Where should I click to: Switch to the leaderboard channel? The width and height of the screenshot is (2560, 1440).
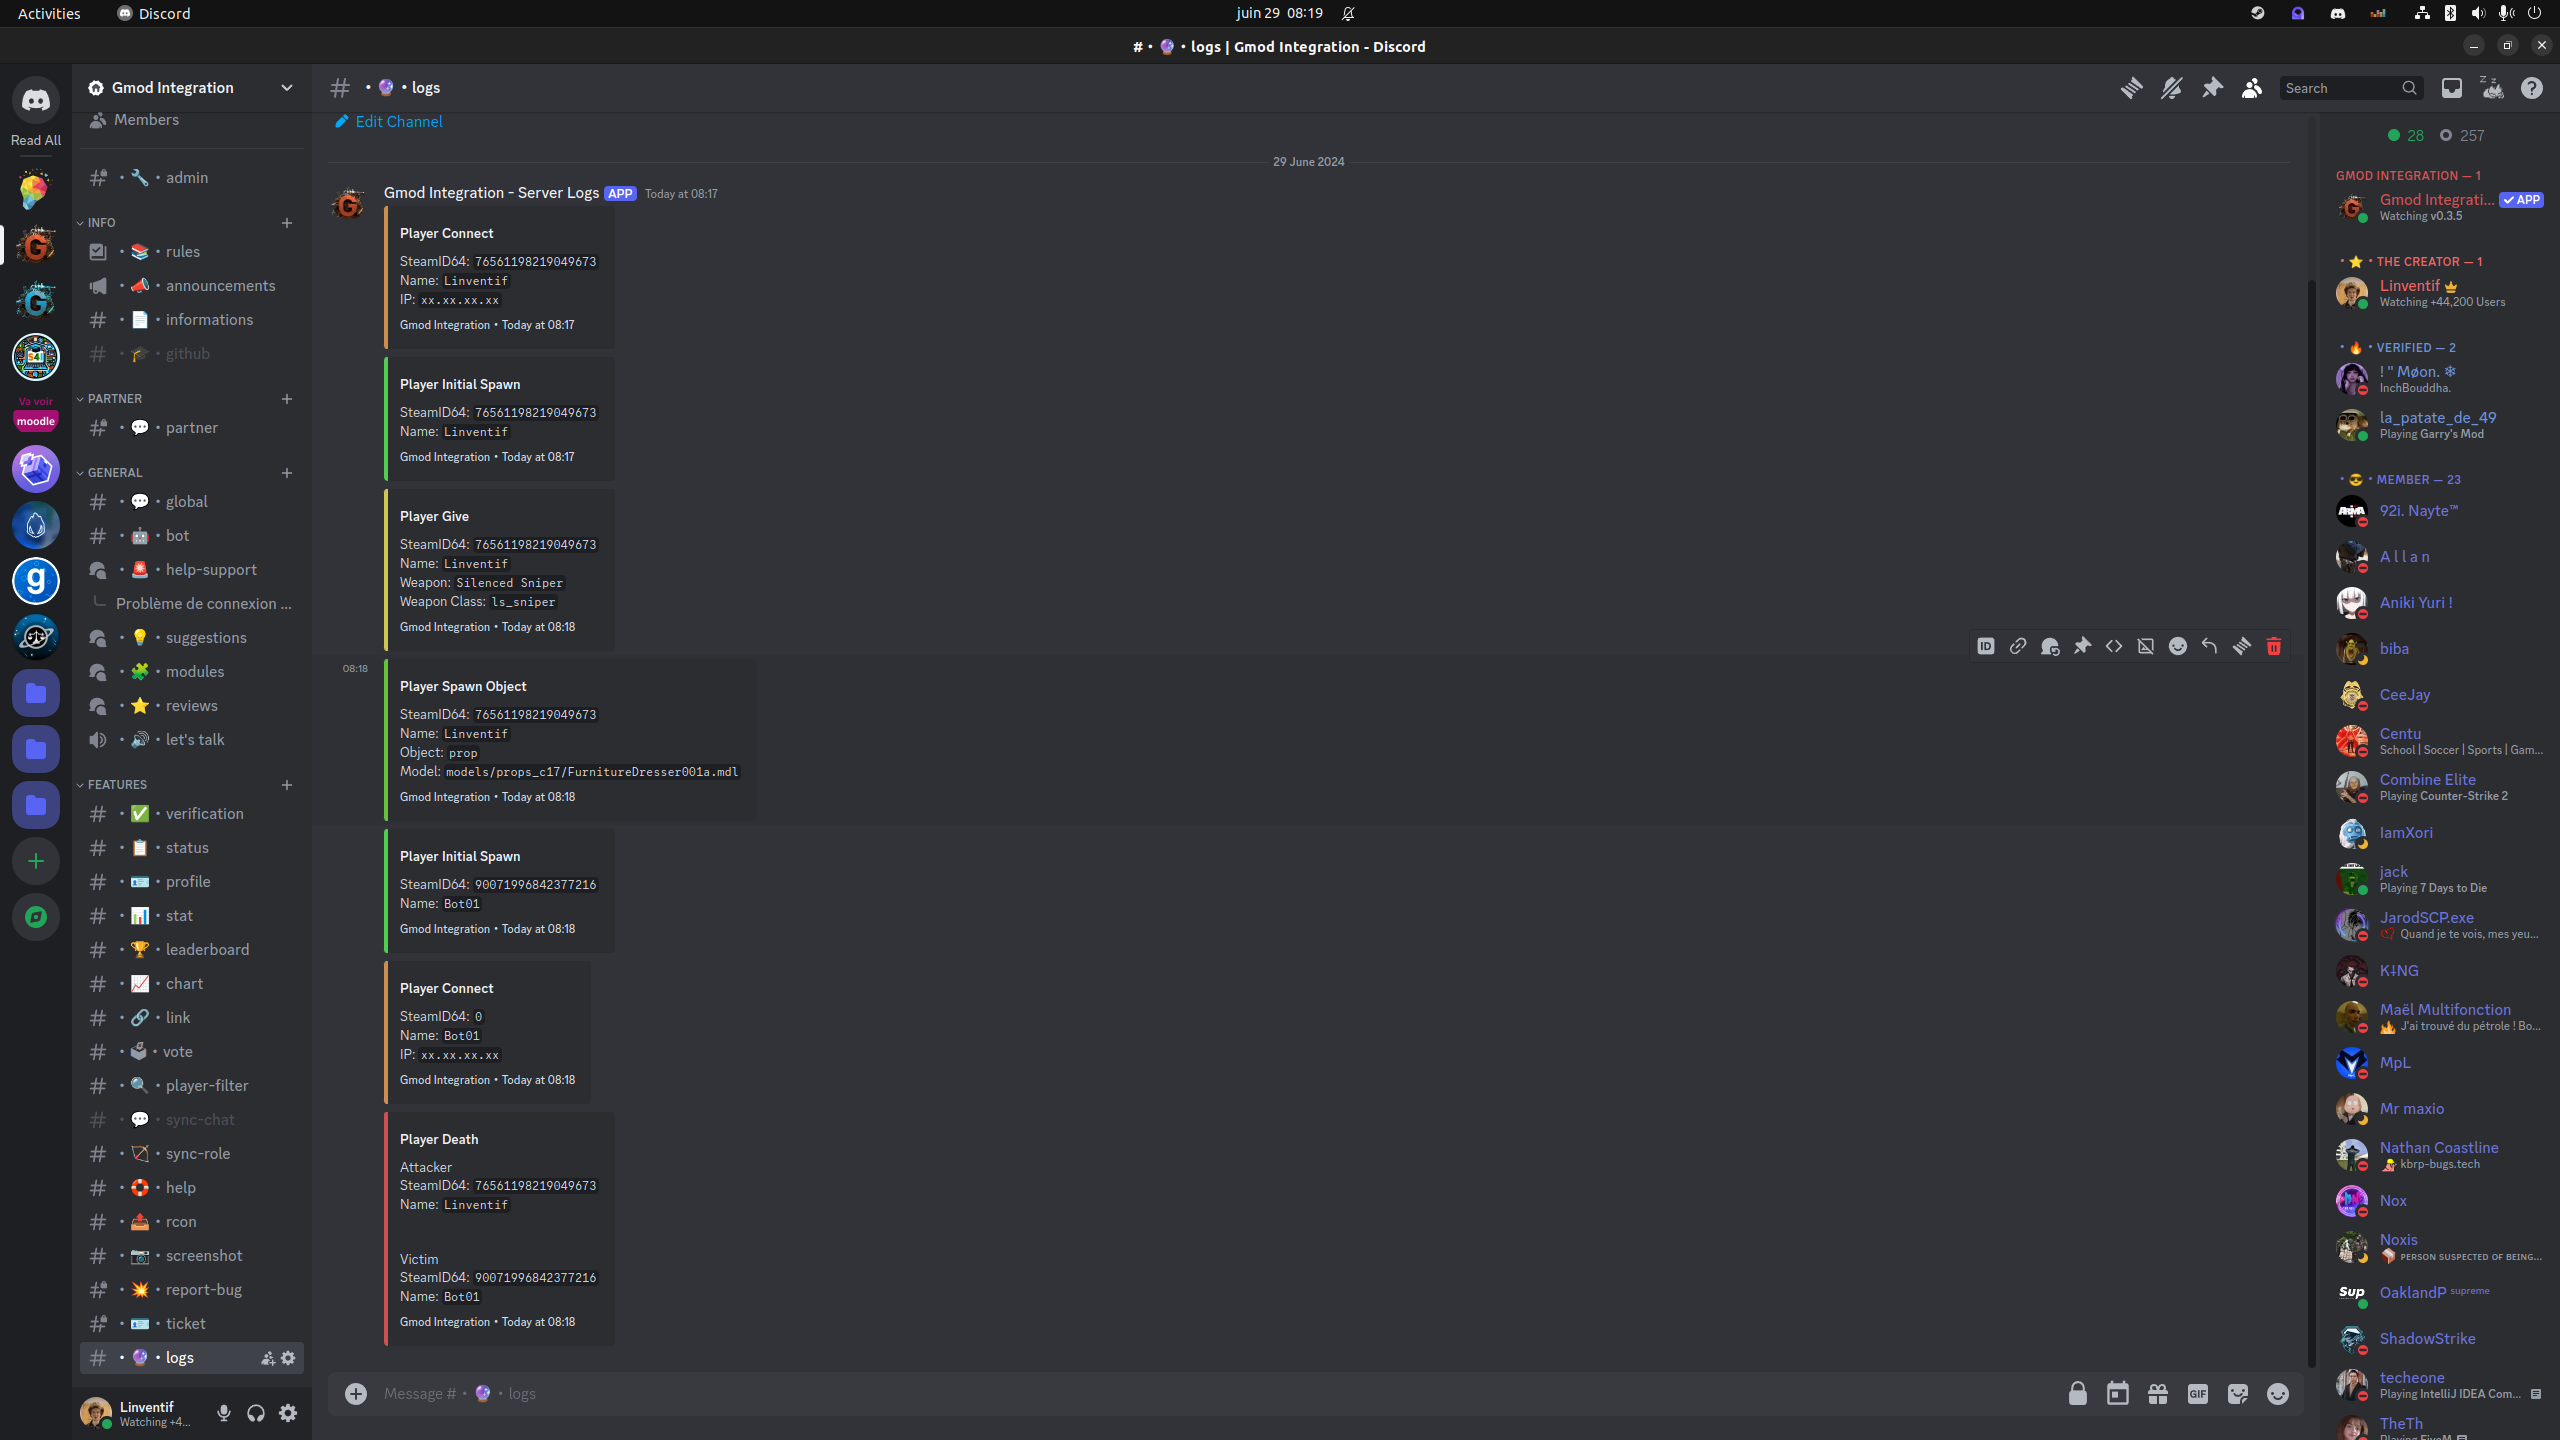[x=191, y=950]
